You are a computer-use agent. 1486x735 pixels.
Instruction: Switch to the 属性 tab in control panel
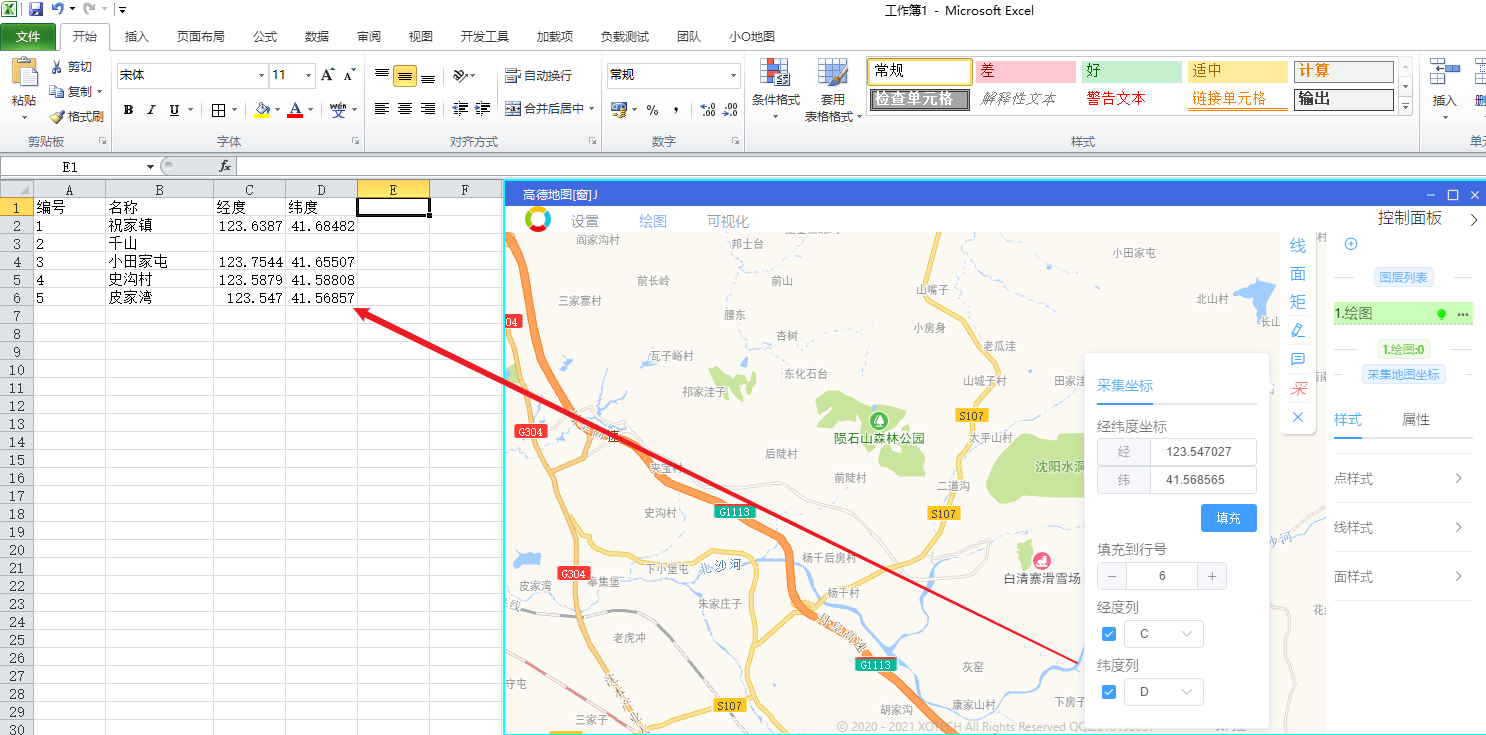[x=1416, y=420]
